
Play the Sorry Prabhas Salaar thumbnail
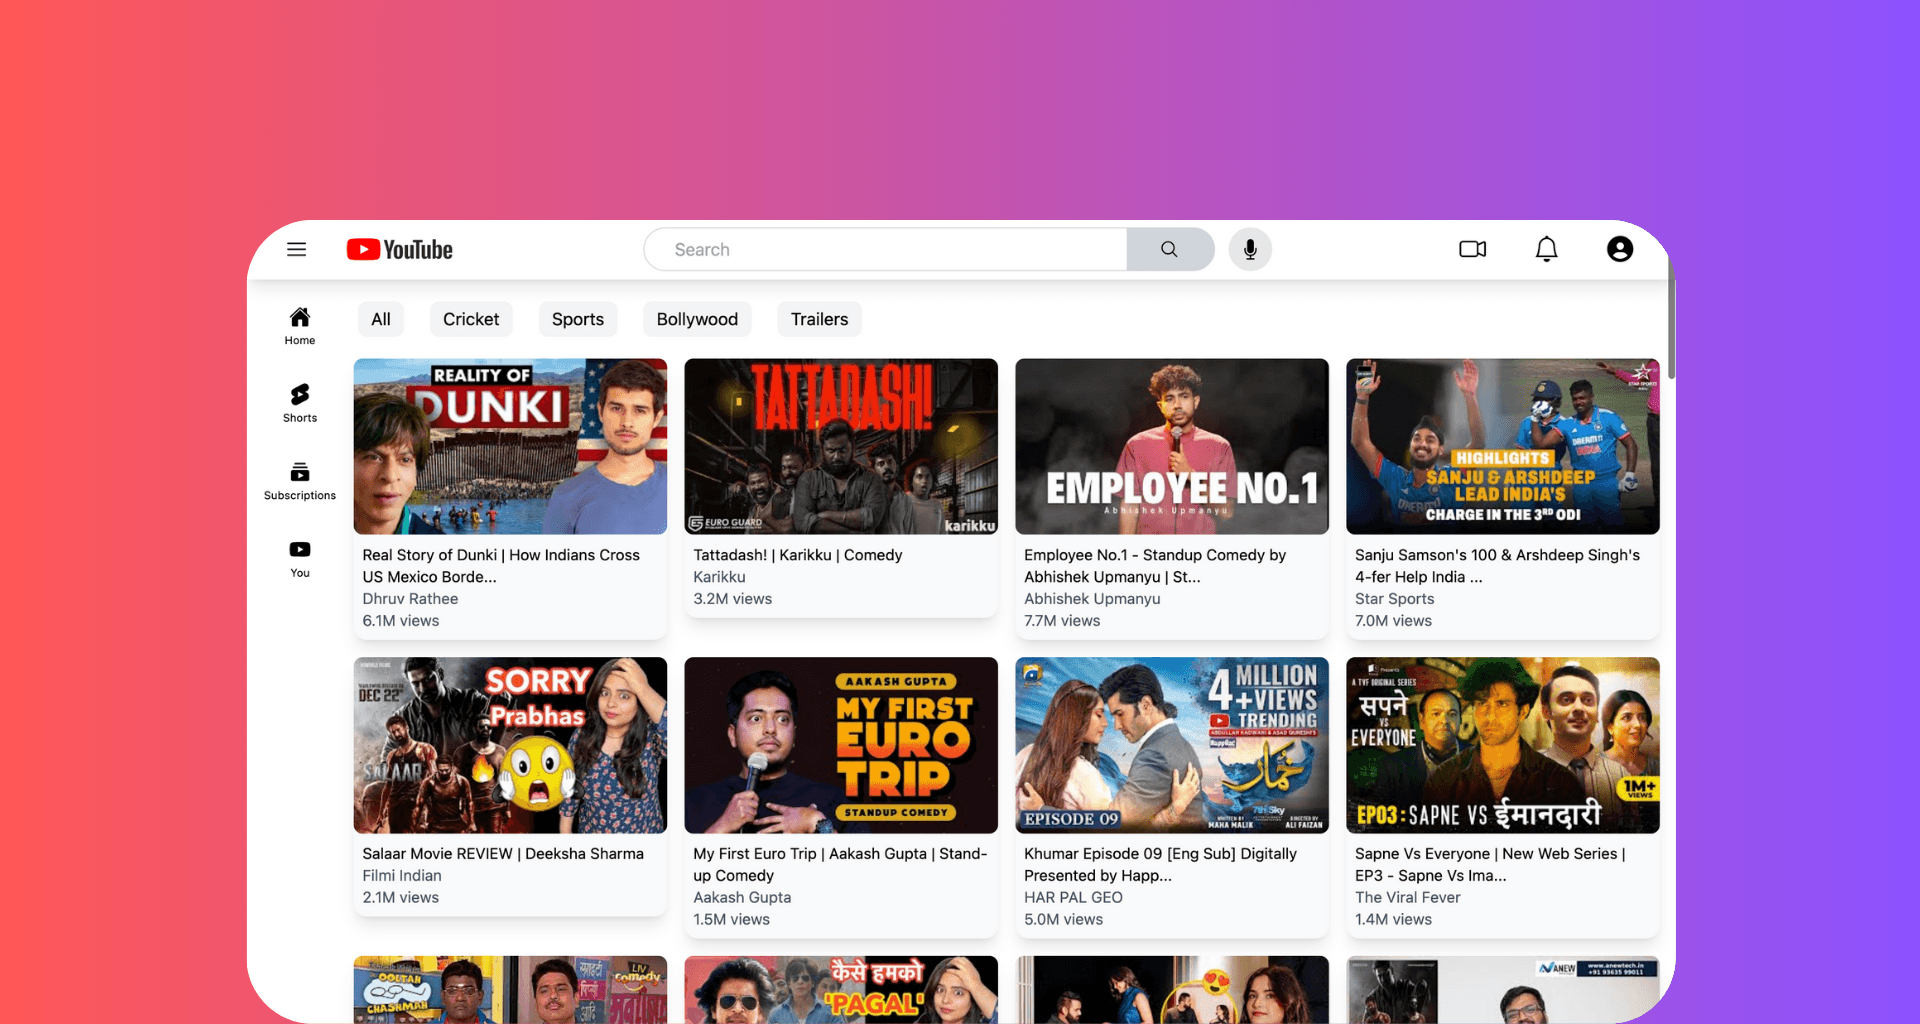point(510,745)
